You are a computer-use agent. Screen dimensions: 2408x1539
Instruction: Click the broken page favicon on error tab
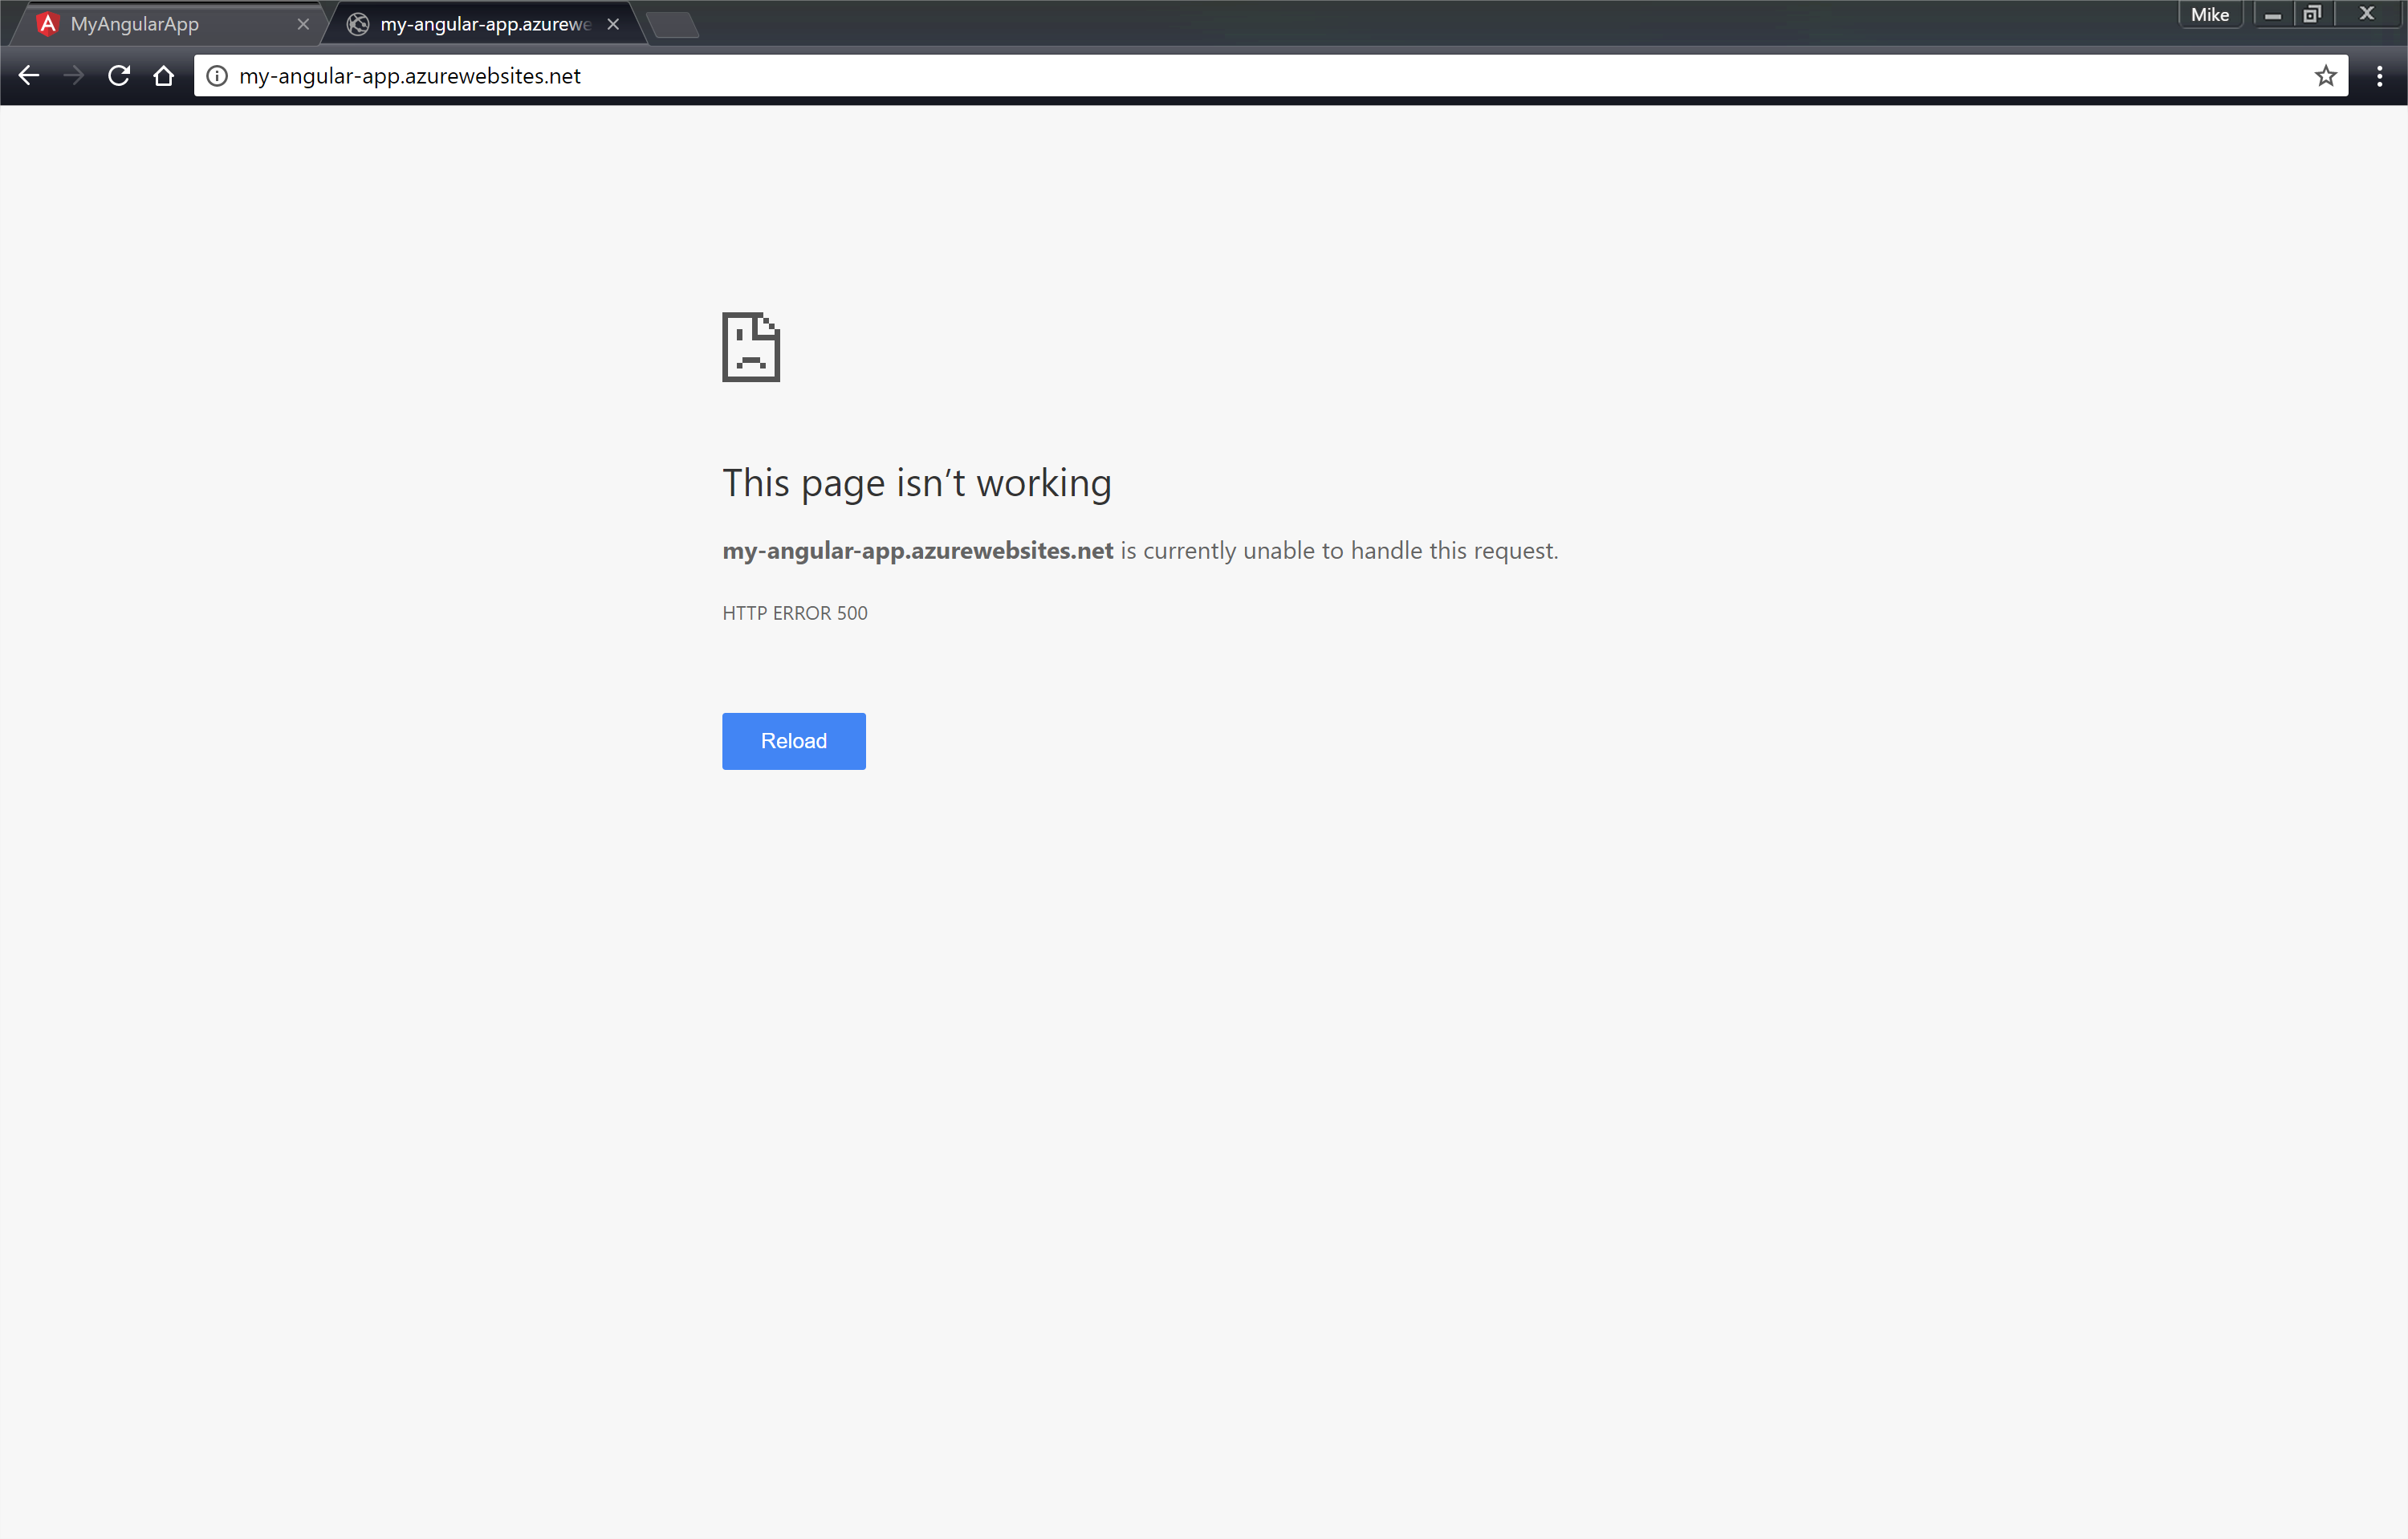tap(357, 23)
